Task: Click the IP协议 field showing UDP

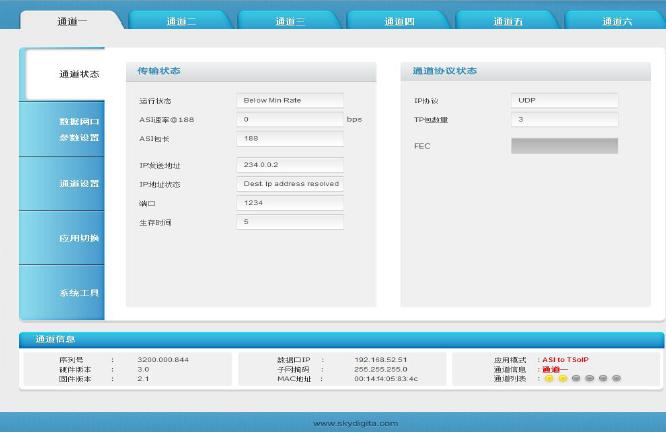Action: pos(564,101)
